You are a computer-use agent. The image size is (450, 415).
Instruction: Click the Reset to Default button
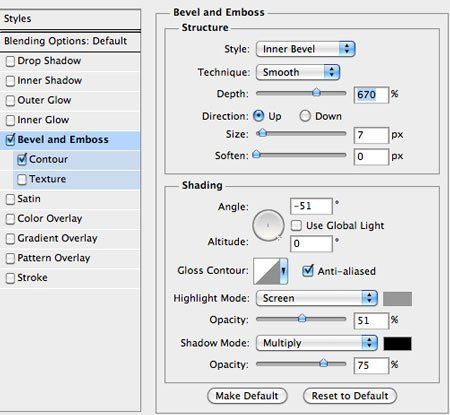pos(350,396)
